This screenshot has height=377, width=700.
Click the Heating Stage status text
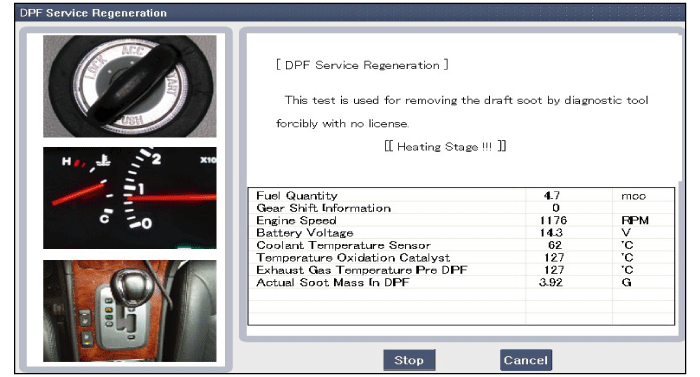(x=445, y=147)
